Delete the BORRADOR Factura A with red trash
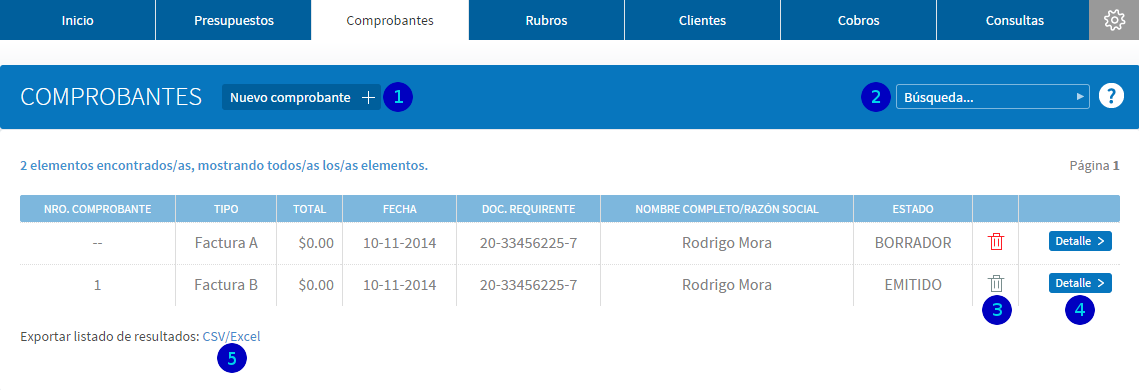This screenshot has width=1139, height=390. [996, 242]
